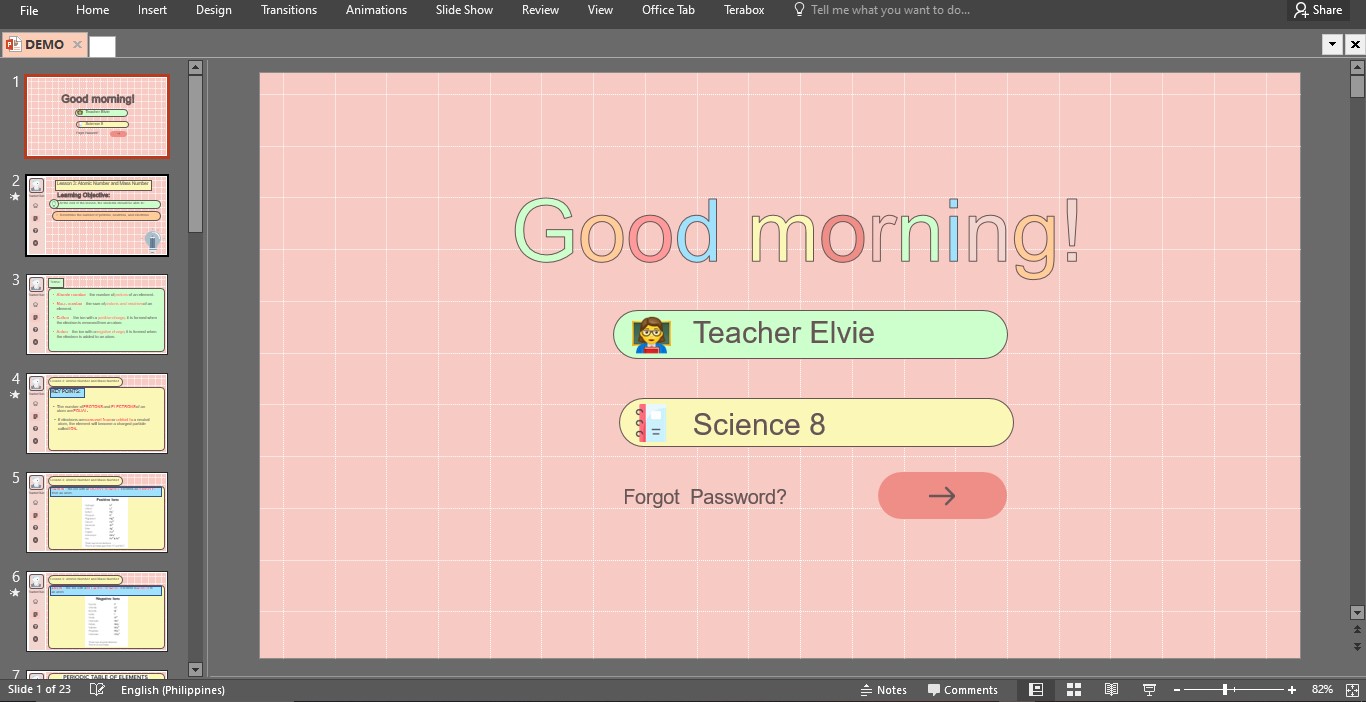This screenshot has height=702, width=1366.
Task: Click thumbnail pane scroll down arrow
Action: point(195,669)
